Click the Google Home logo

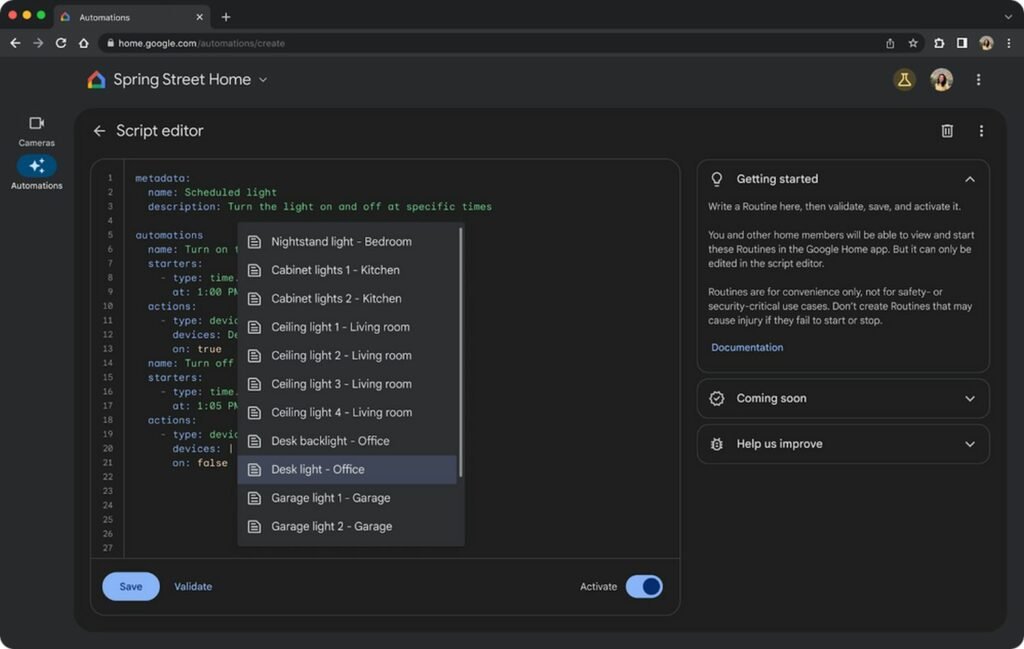(x=96, y=79)
